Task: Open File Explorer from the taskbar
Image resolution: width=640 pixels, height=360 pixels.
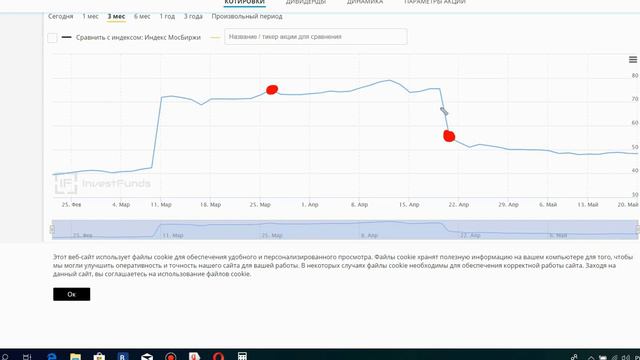Action: (x=75, y=357)
